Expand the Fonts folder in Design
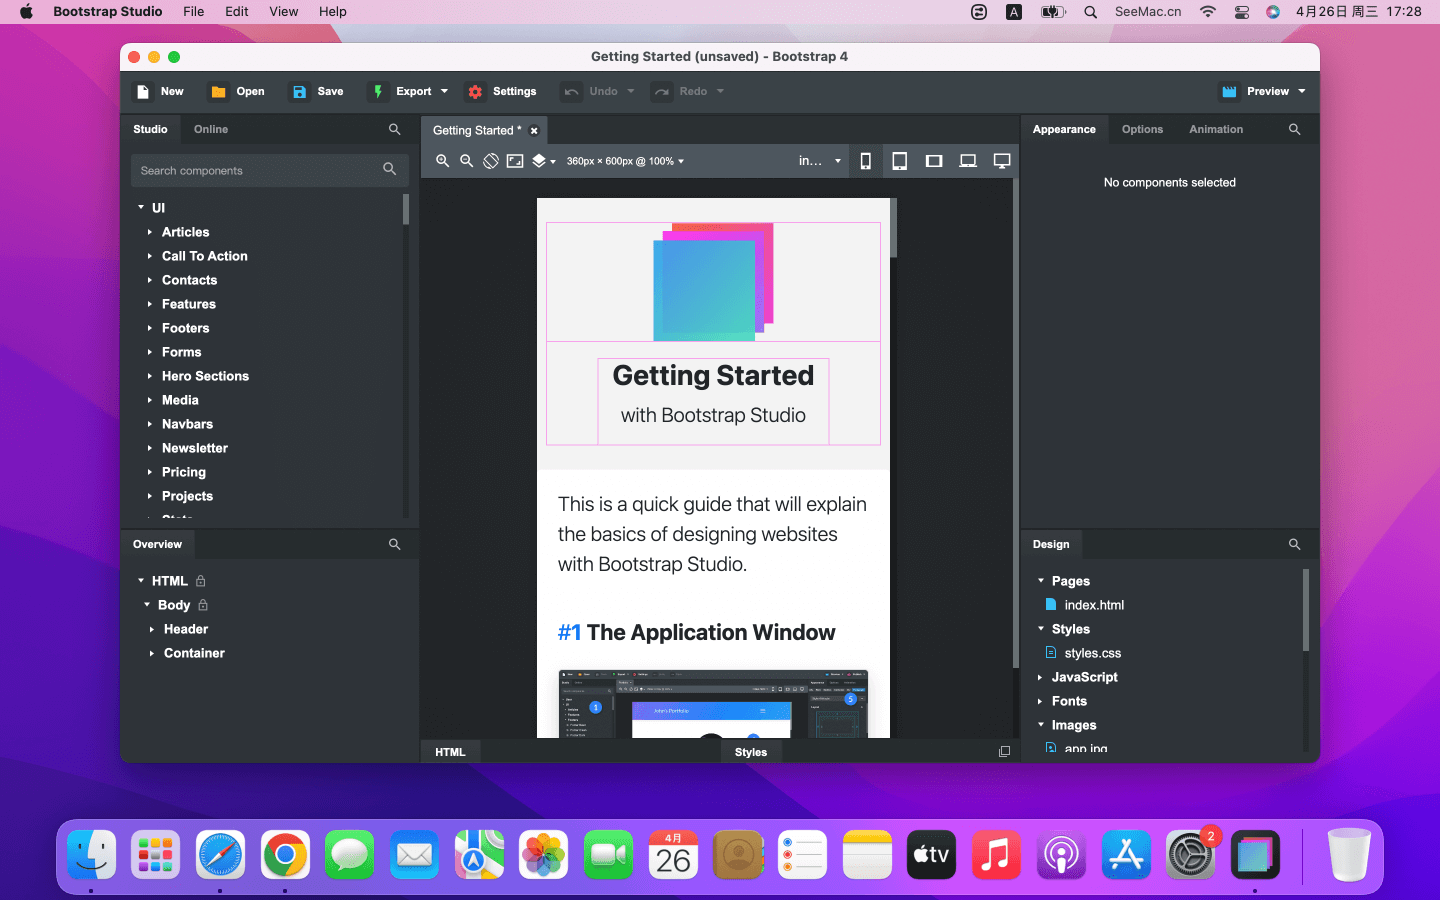 (1040, 701)
